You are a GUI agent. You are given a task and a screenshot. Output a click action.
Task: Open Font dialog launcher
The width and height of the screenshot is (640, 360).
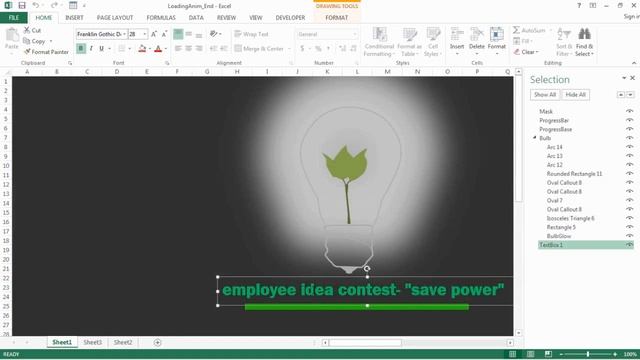point(167,63)
